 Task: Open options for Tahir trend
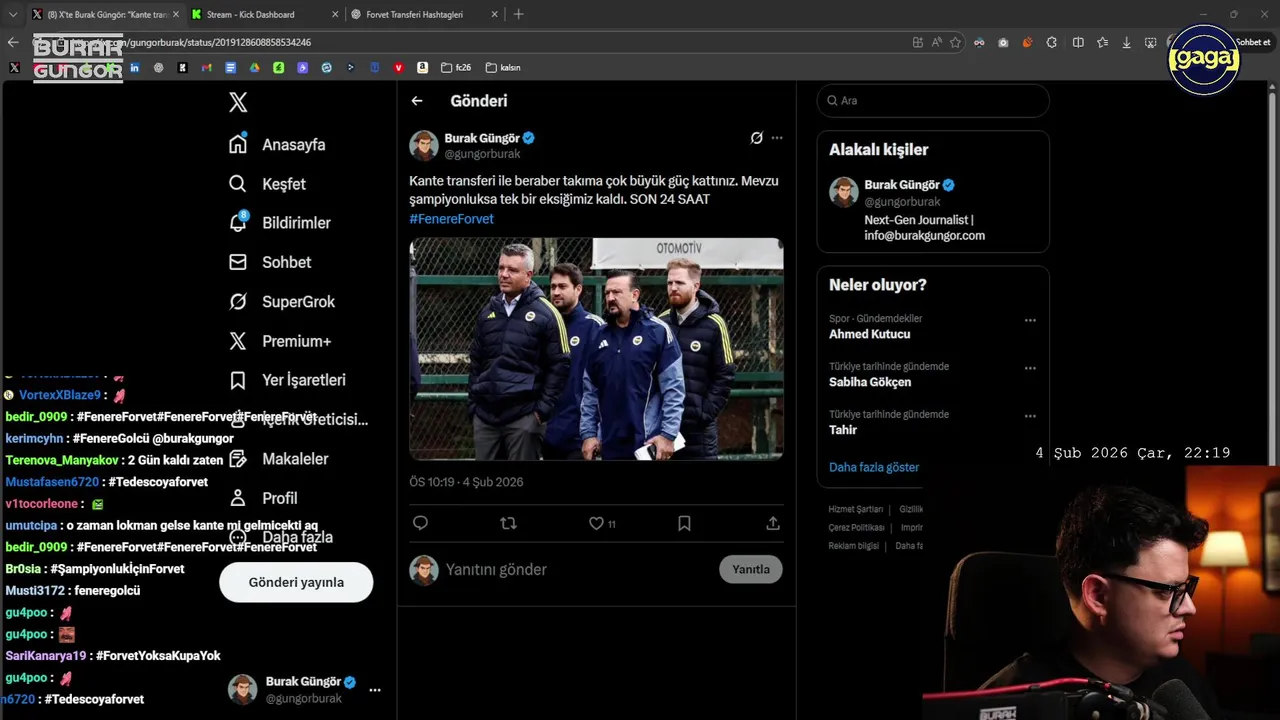tap(1030, 417)
